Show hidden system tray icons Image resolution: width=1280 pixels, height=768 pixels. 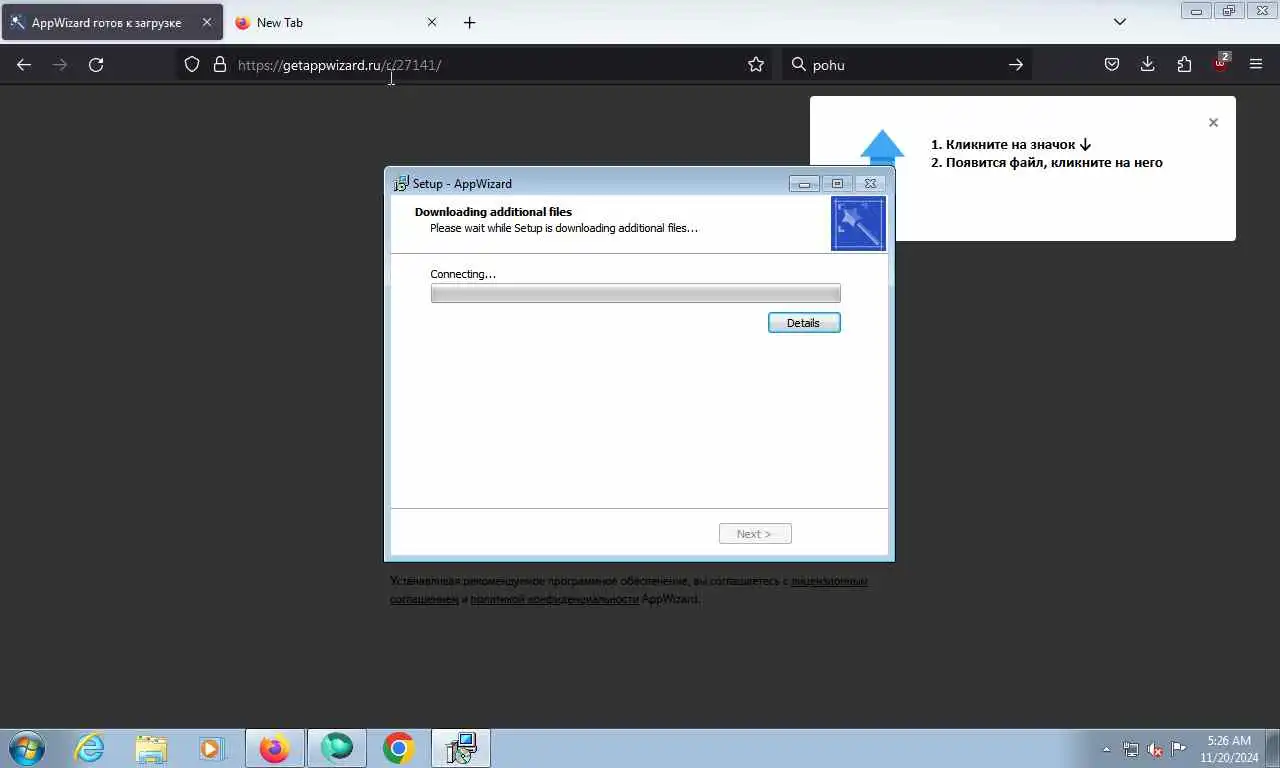point(1106,749)
